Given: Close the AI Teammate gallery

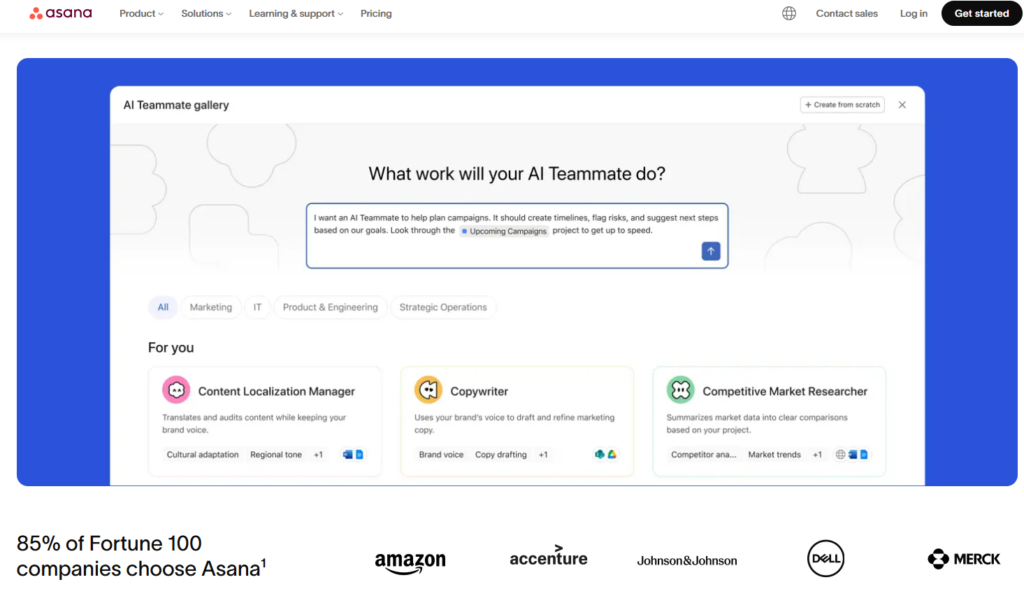Looking at the screenshot, I should (902, 105).
